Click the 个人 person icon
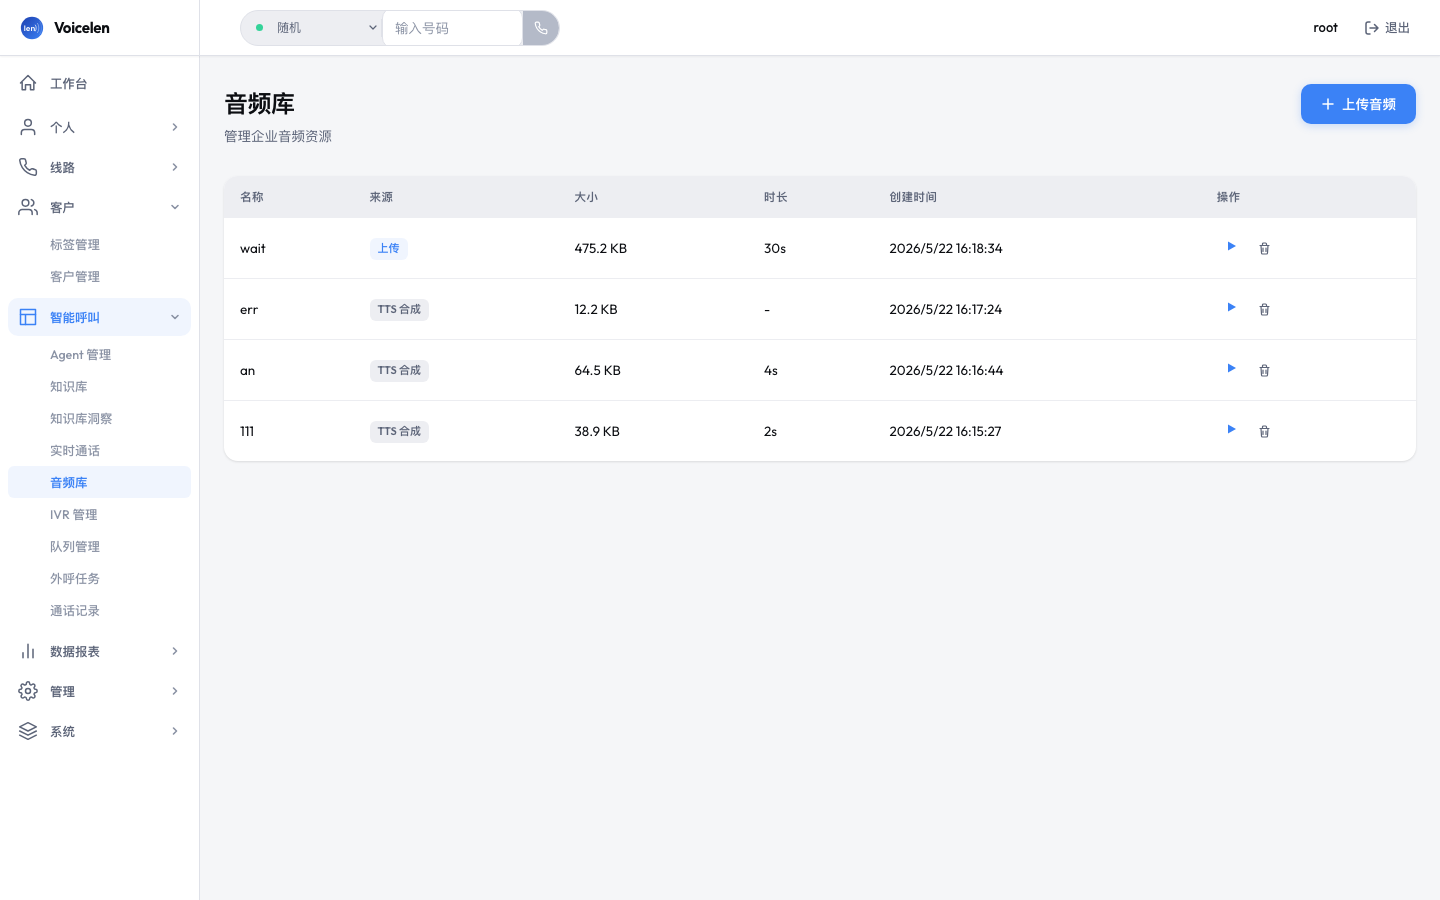Screen dimensions: 1440x900 click(x=28, y=127)
